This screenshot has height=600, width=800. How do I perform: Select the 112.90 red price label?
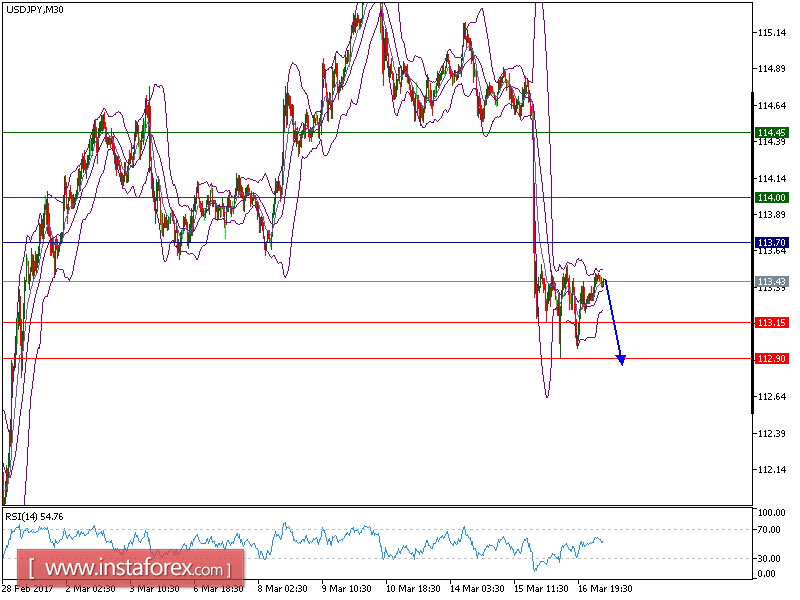(771, 359)
